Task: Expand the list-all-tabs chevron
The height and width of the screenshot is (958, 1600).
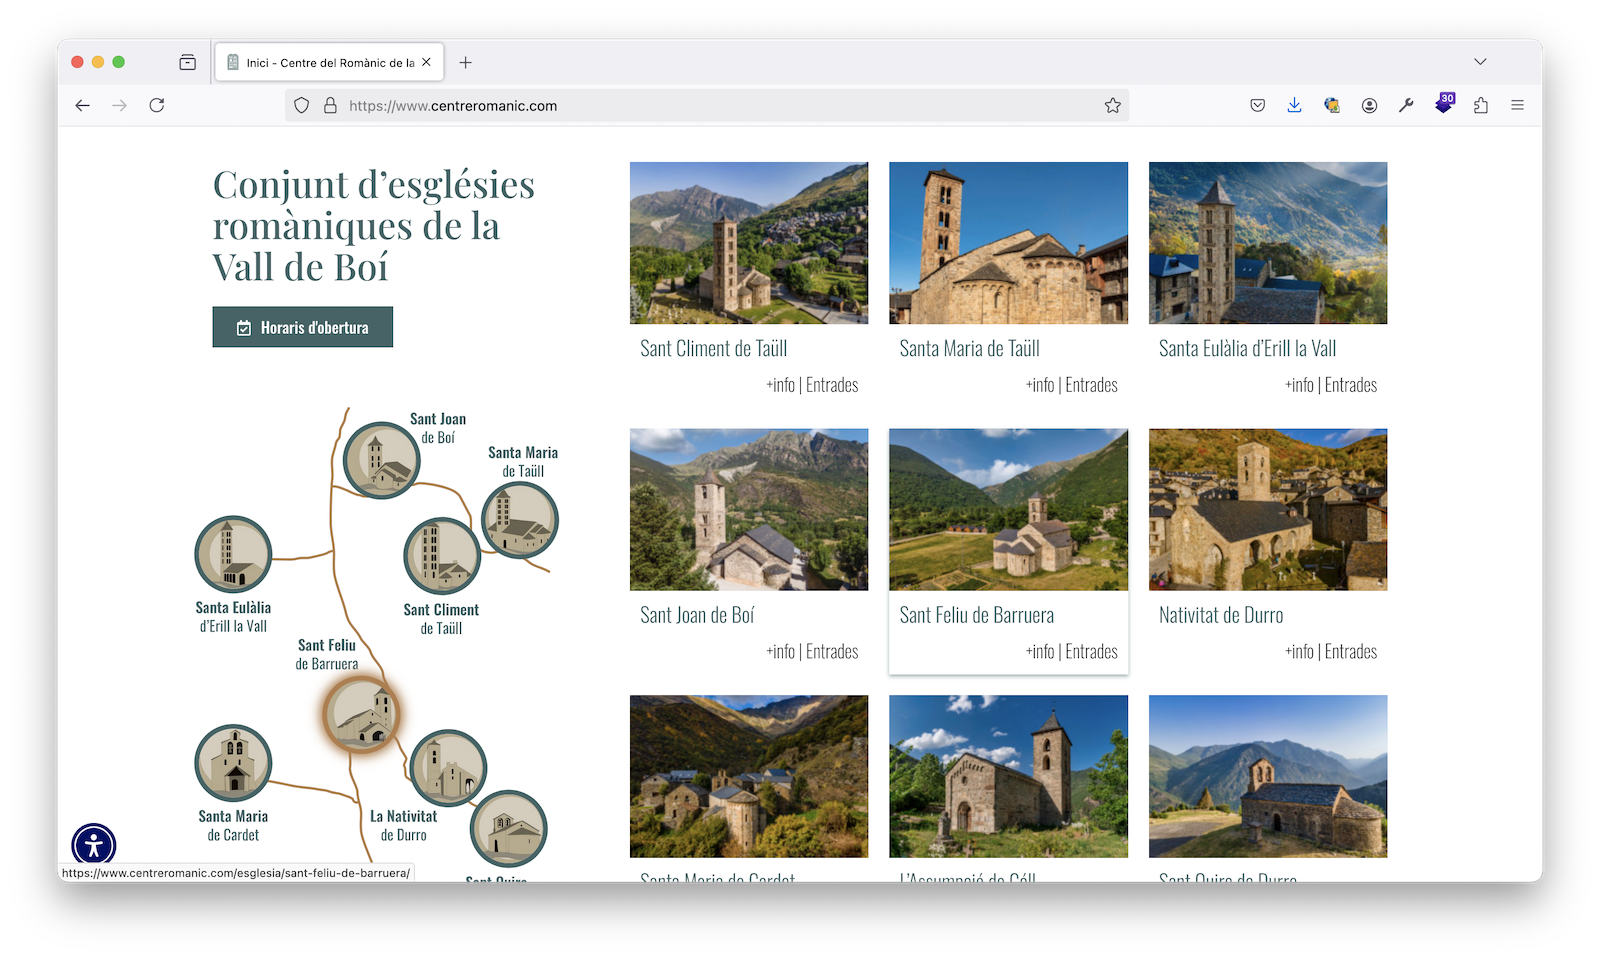Action: tap(1480, 62)
